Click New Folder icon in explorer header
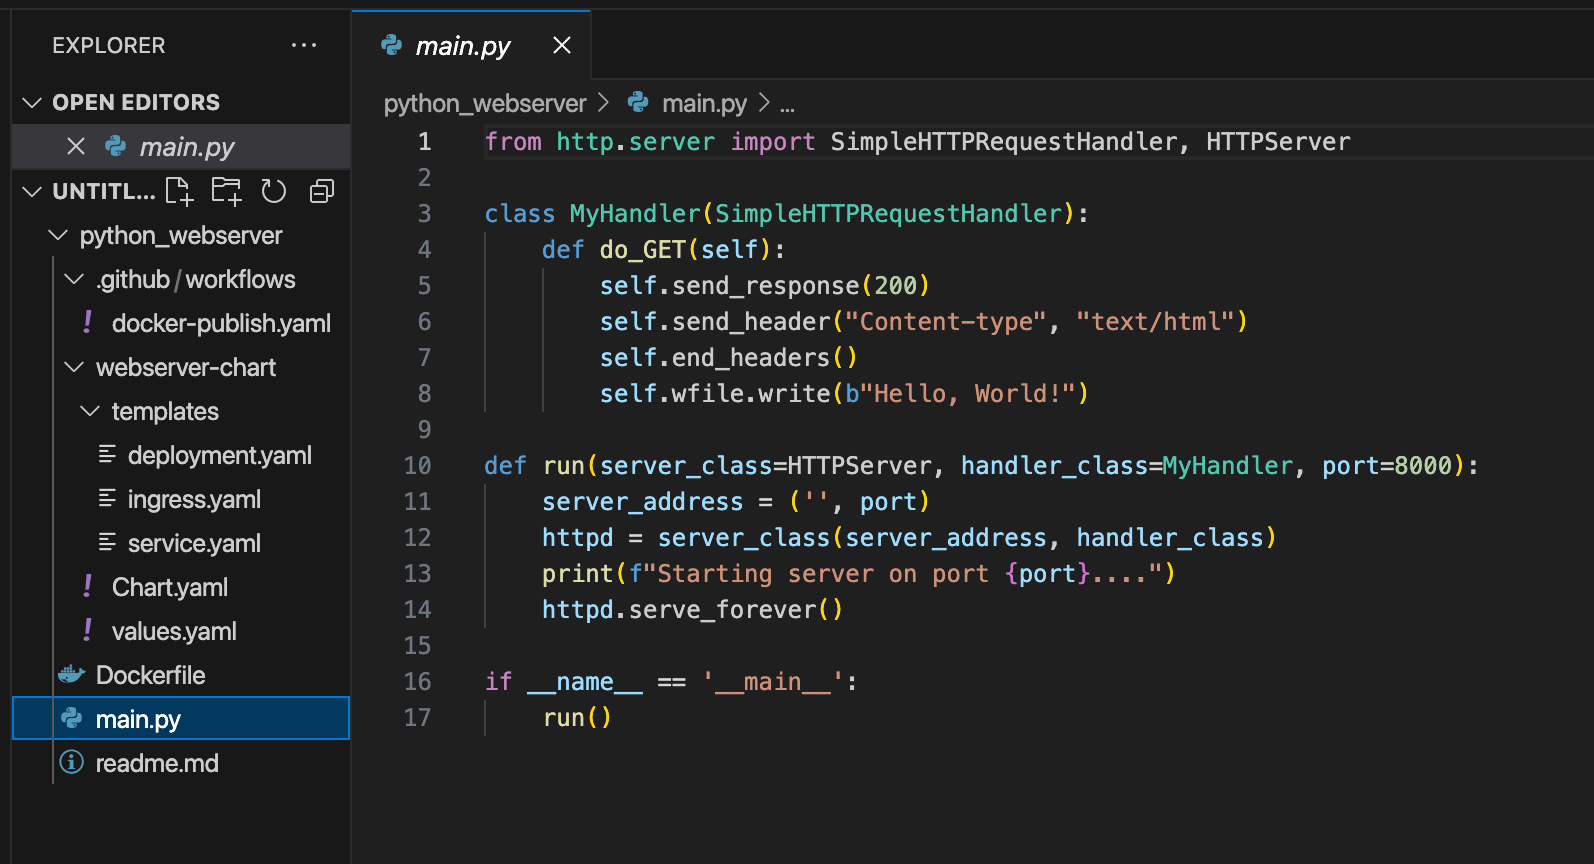Viewport: 1594px width, 864px height. (x=227, y=191)
